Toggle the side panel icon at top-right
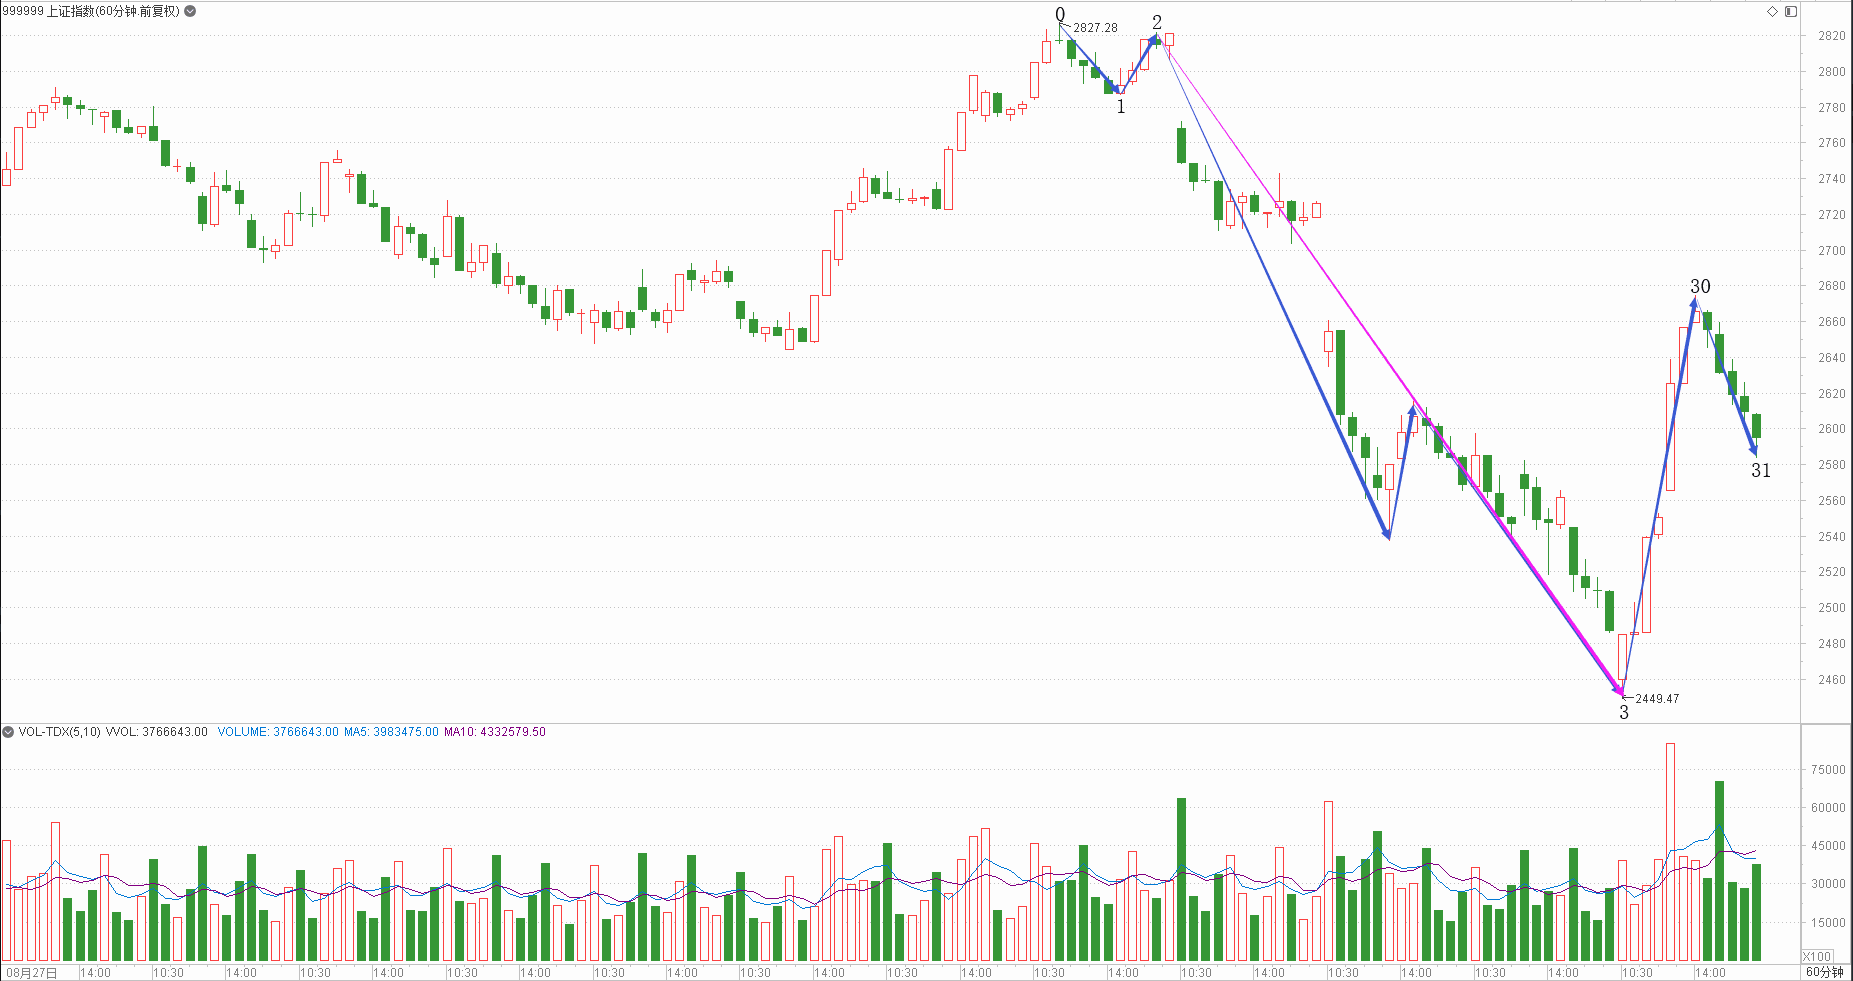Screen dimensions: 1853x981 pos(1791,11)
